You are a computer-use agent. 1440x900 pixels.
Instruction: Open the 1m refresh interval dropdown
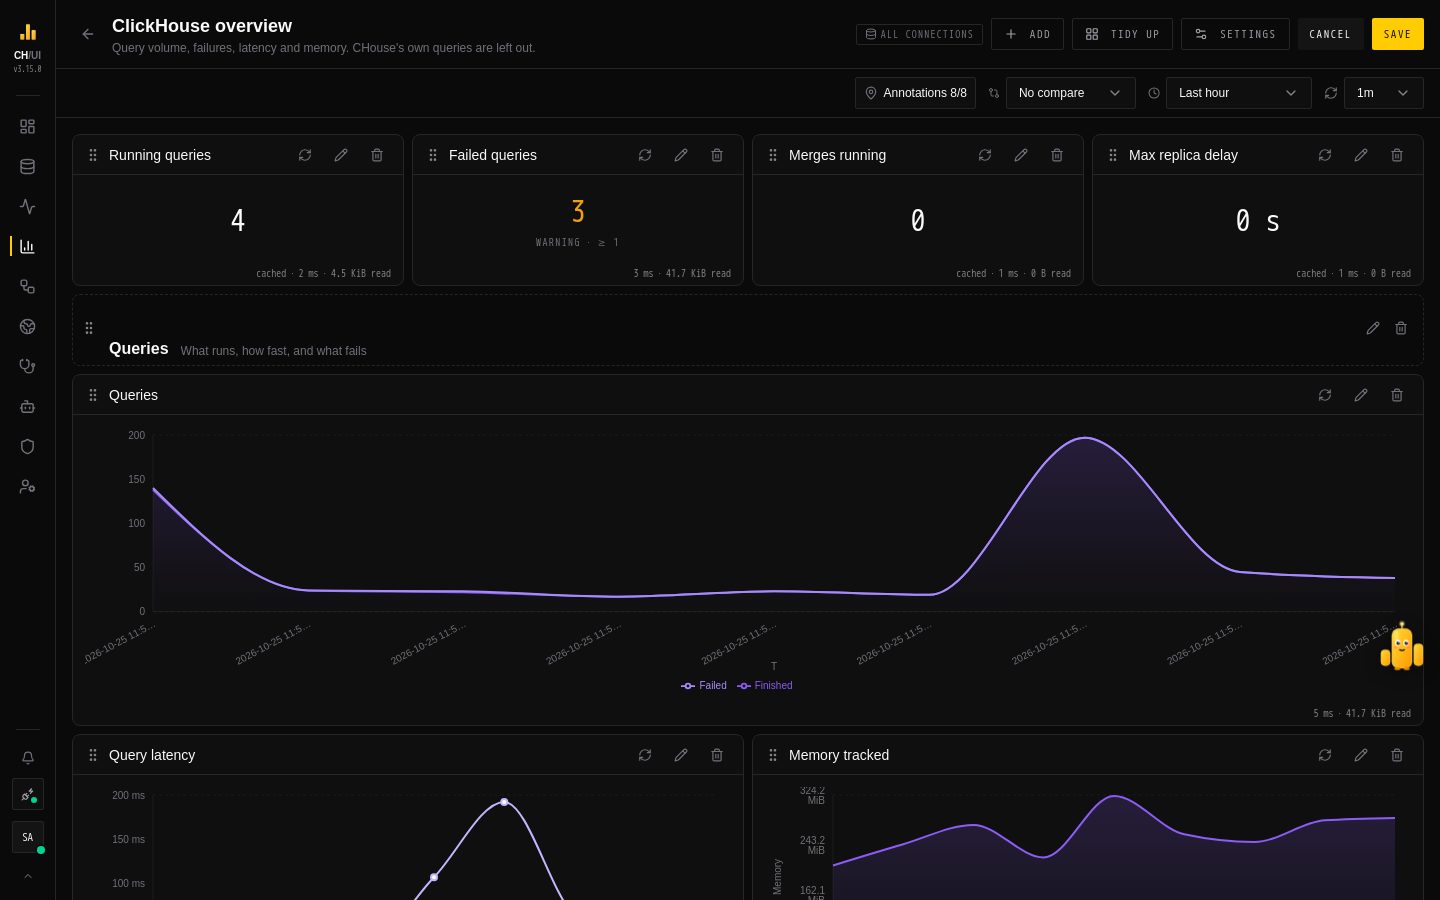1383,93
